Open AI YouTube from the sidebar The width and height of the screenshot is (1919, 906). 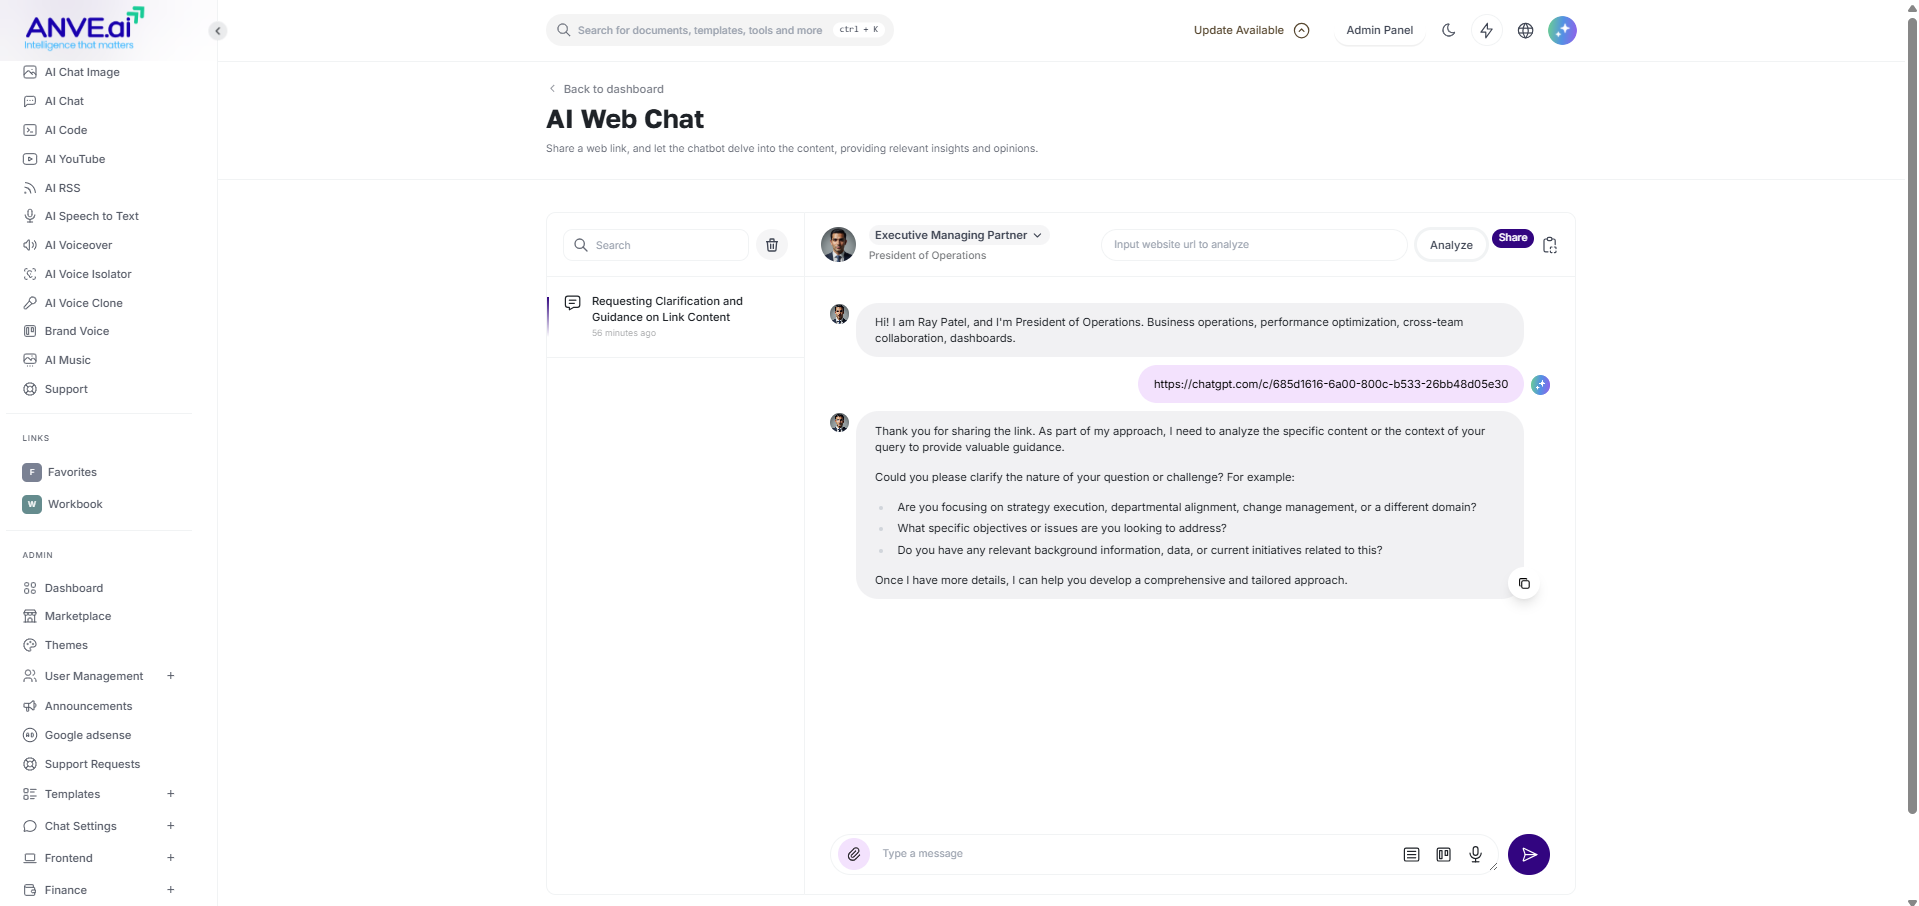(74, 158)
